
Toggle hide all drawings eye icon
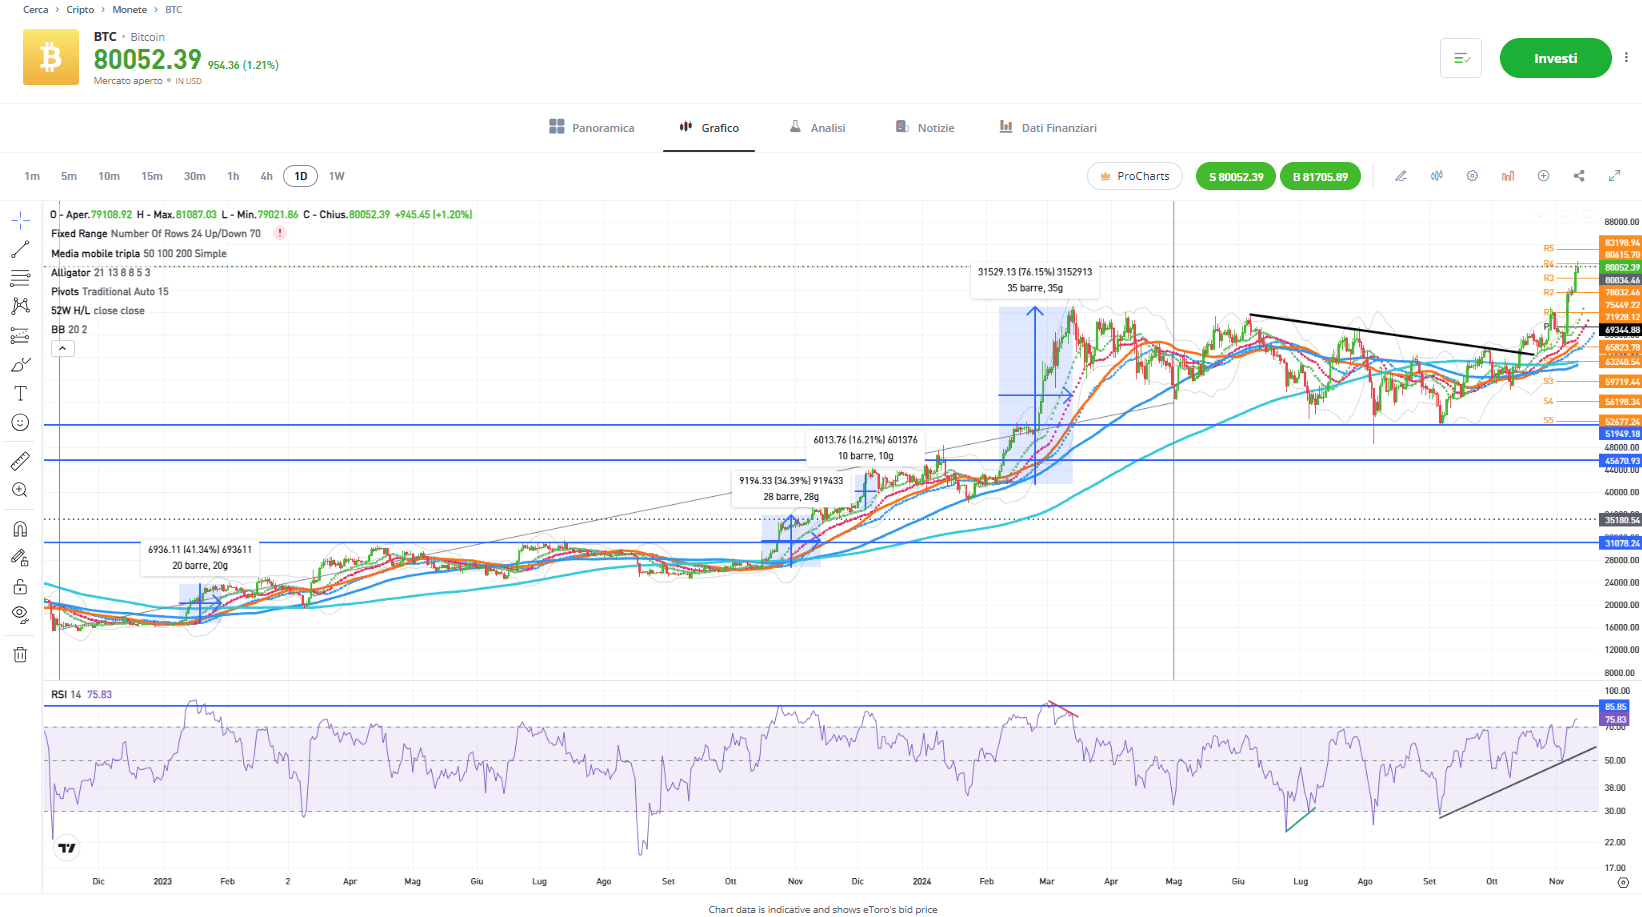click(20, 614)
